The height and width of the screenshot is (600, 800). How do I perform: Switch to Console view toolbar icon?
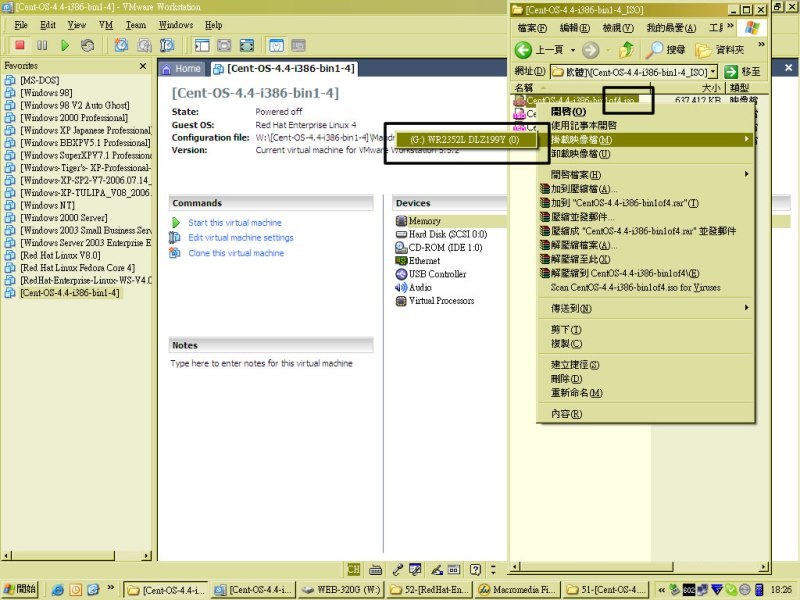click(x=298, y=45)
